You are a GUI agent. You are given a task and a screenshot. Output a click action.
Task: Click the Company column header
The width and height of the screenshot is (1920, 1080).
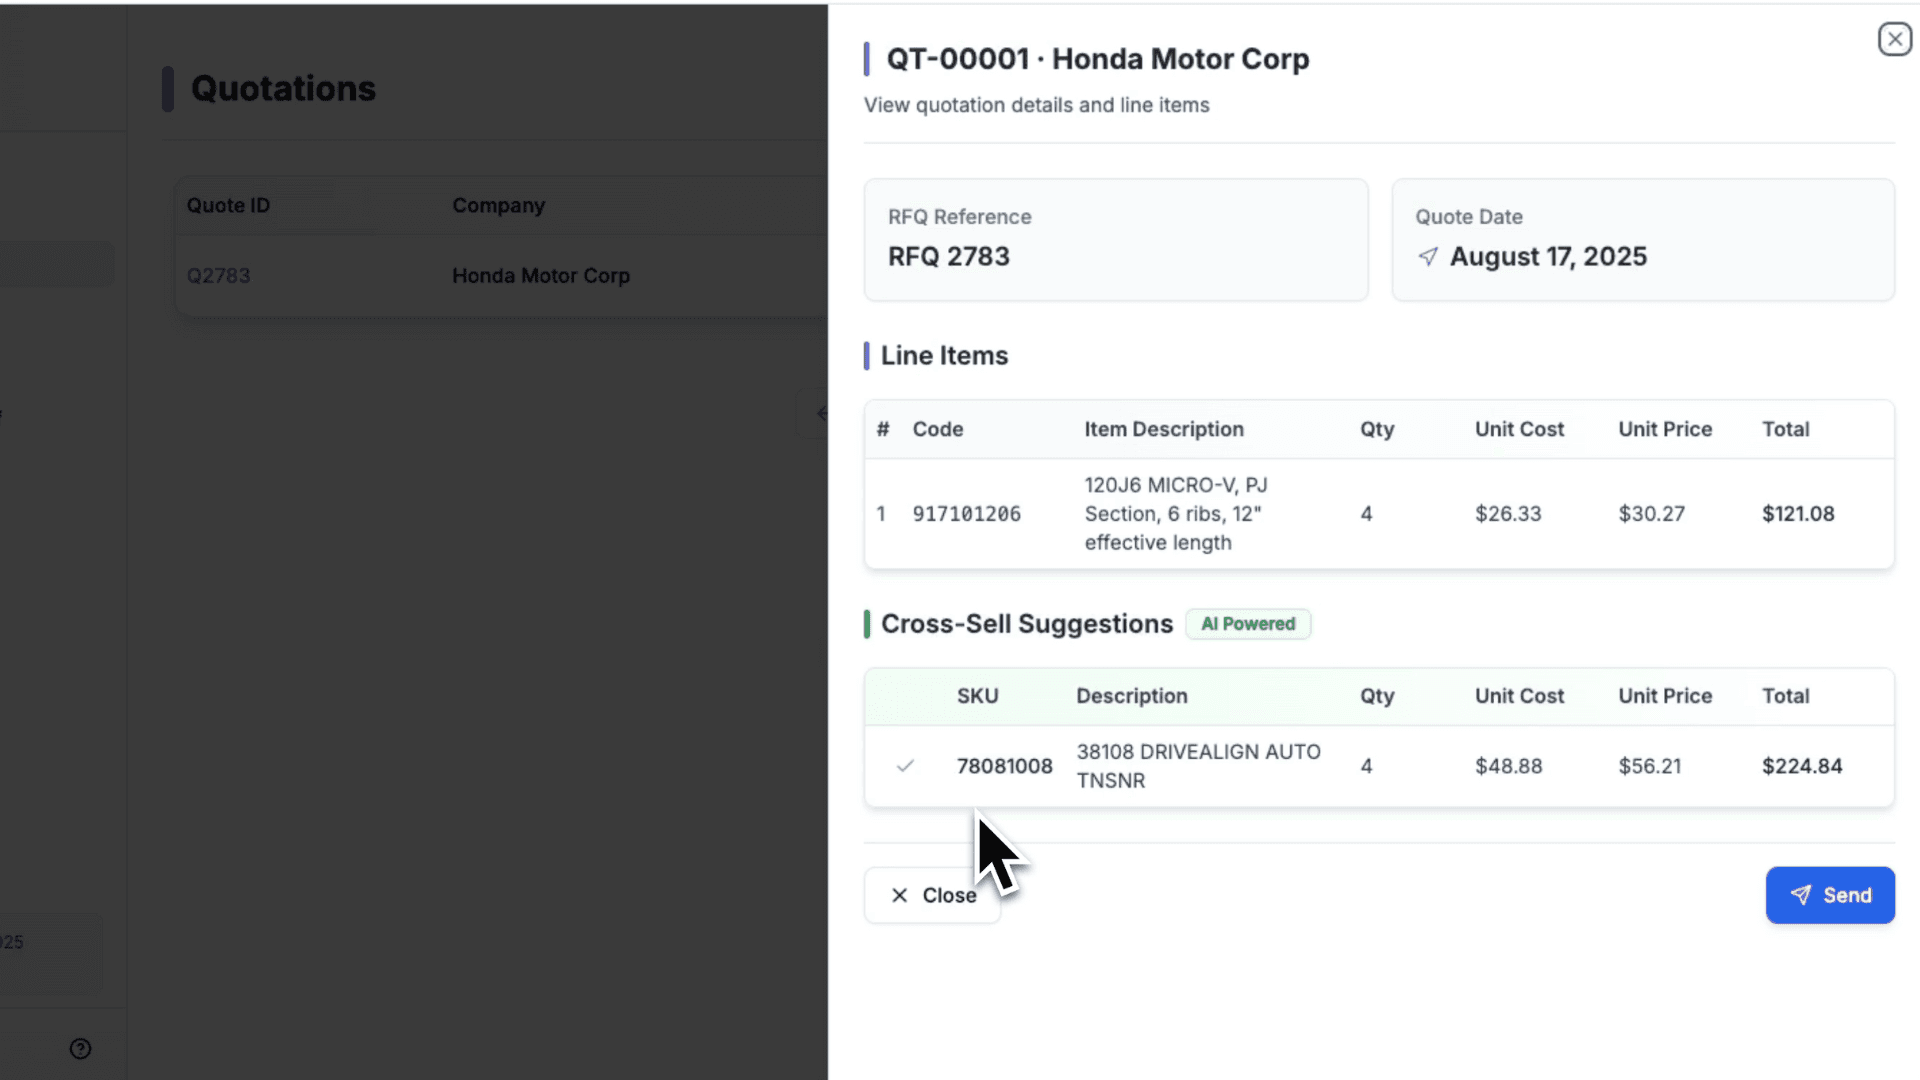click(498, 205)
